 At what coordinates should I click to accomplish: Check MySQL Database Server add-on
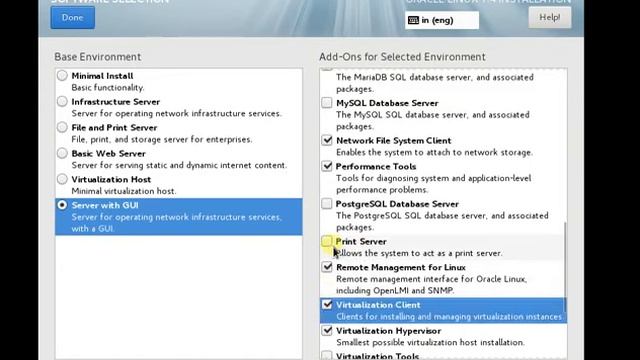327,102
